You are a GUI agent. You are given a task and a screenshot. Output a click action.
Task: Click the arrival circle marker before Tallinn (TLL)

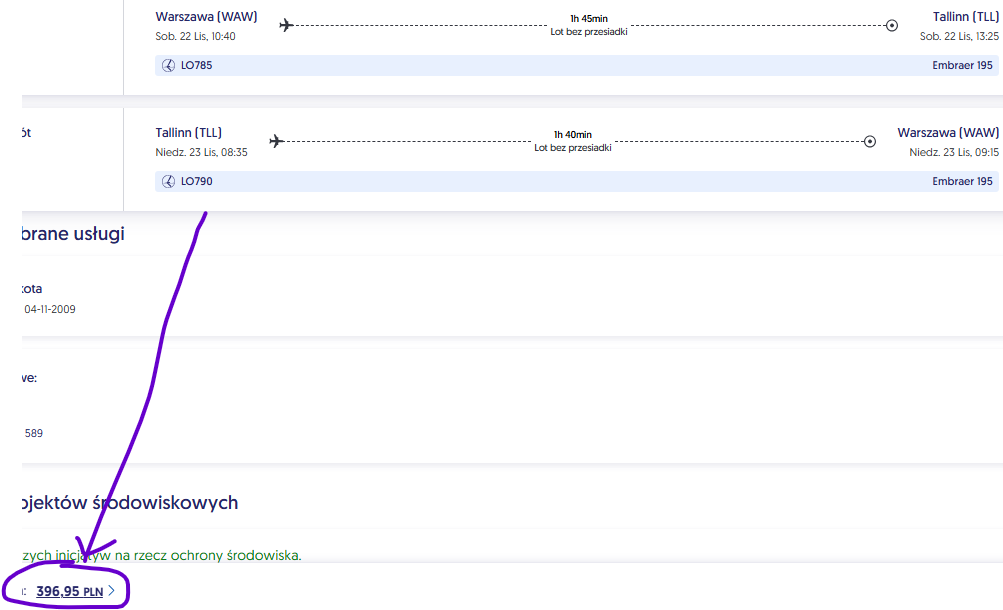click(x=892, y=26)
